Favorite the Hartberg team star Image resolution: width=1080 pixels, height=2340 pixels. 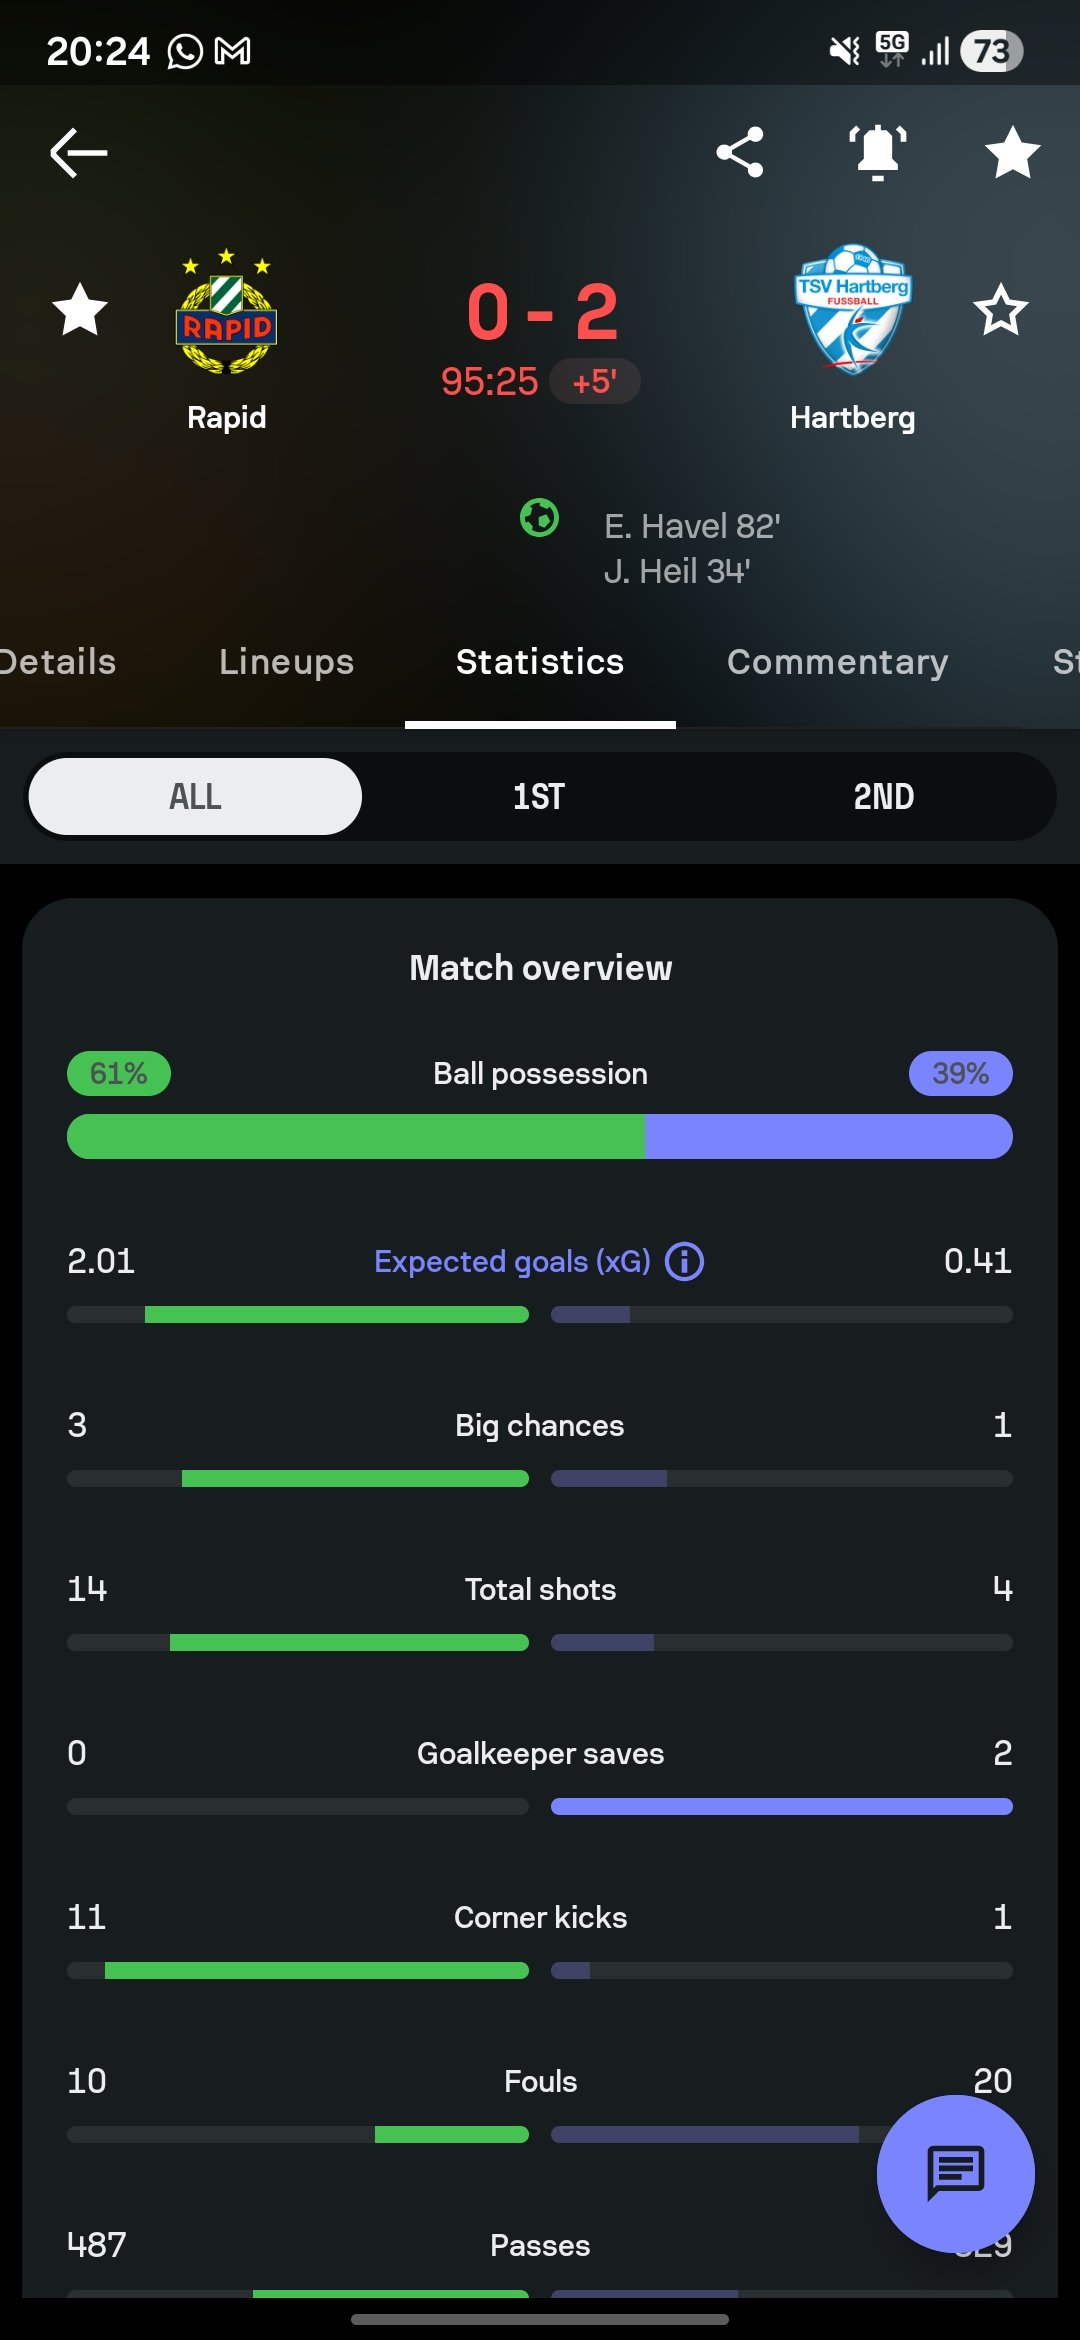coord(1000,310)
